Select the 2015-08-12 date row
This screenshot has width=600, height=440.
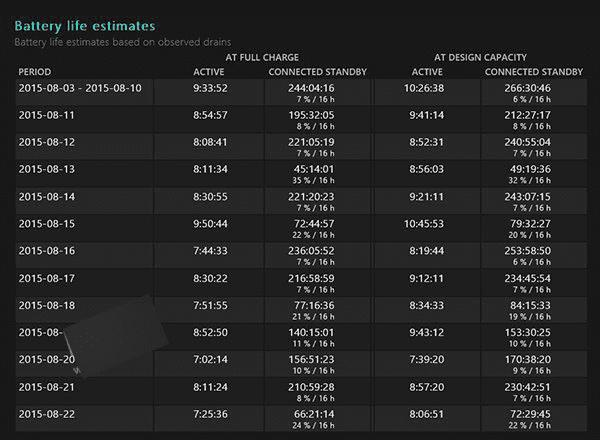[47, 142]
